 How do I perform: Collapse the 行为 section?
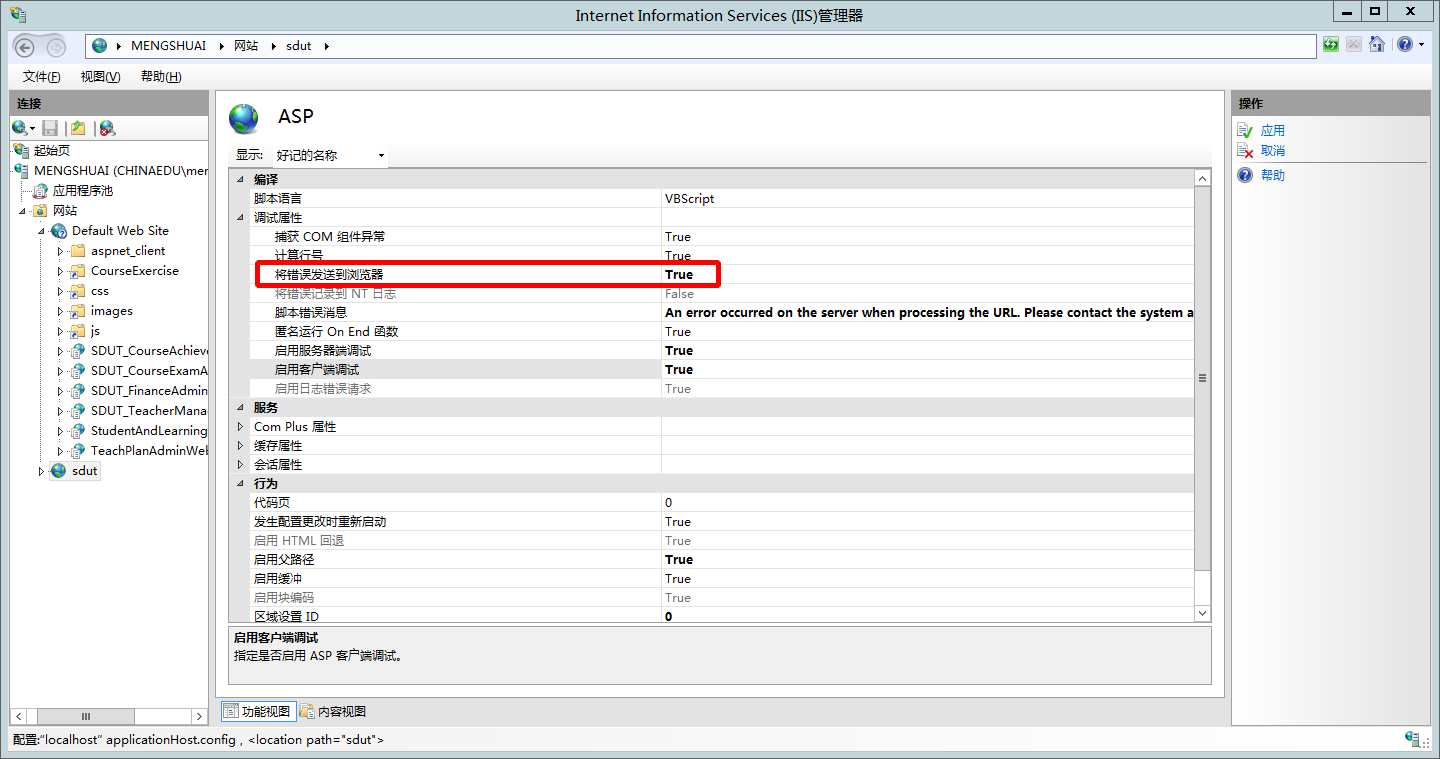[240, 483]
